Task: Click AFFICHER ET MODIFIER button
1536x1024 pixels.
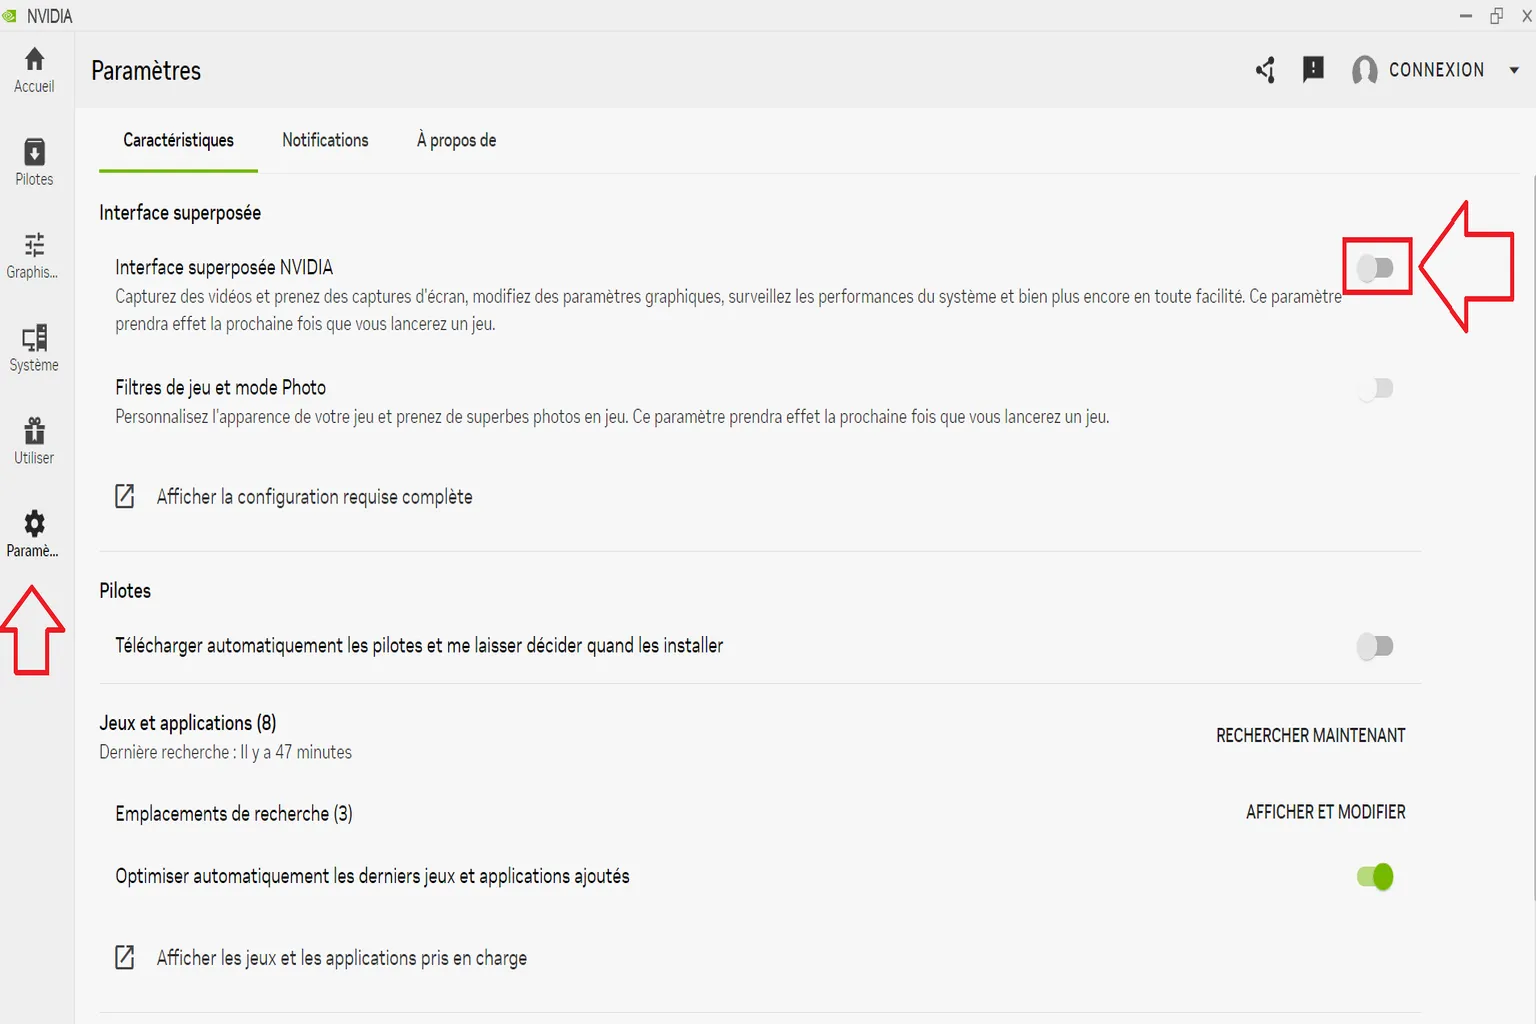Action: click(x=1325, y=812)
